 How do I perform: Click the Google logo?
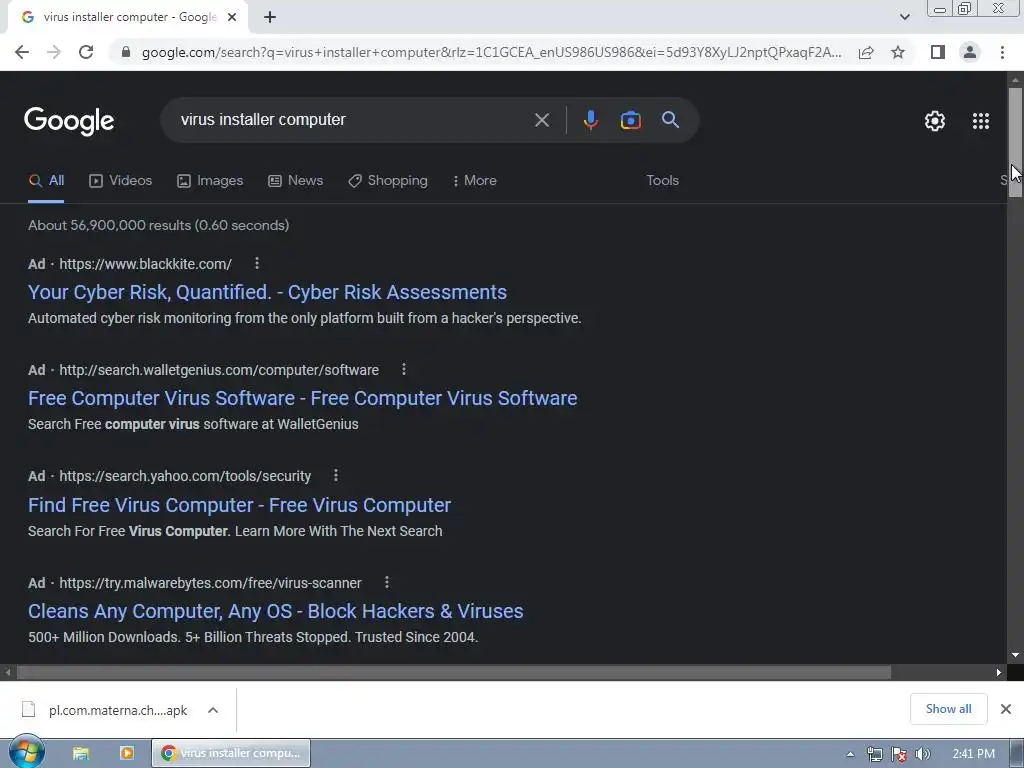coord(69,121)
